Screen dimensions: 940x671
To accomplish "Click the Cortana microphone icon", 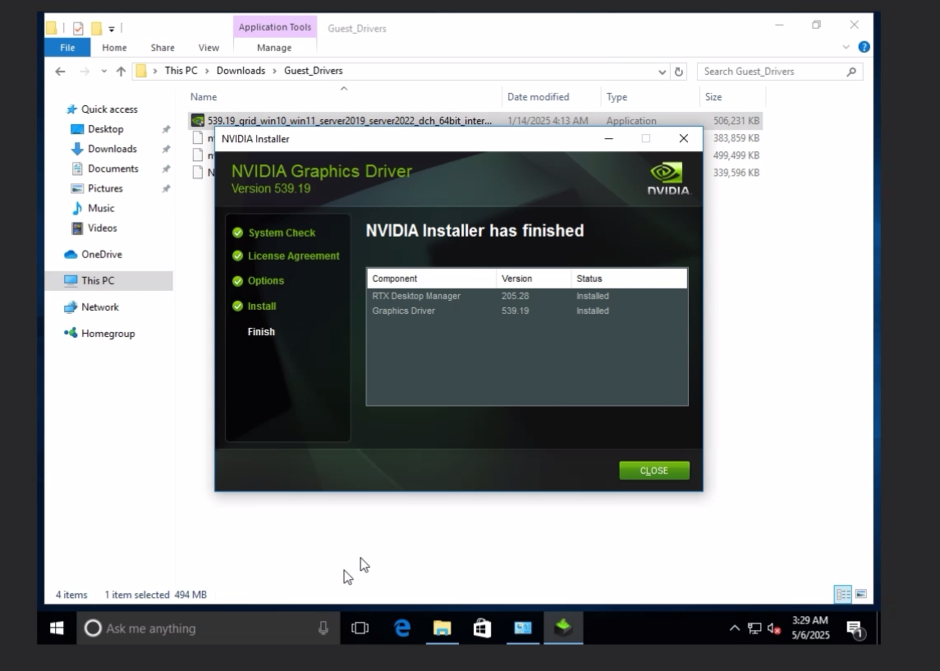I will [323, 628].
